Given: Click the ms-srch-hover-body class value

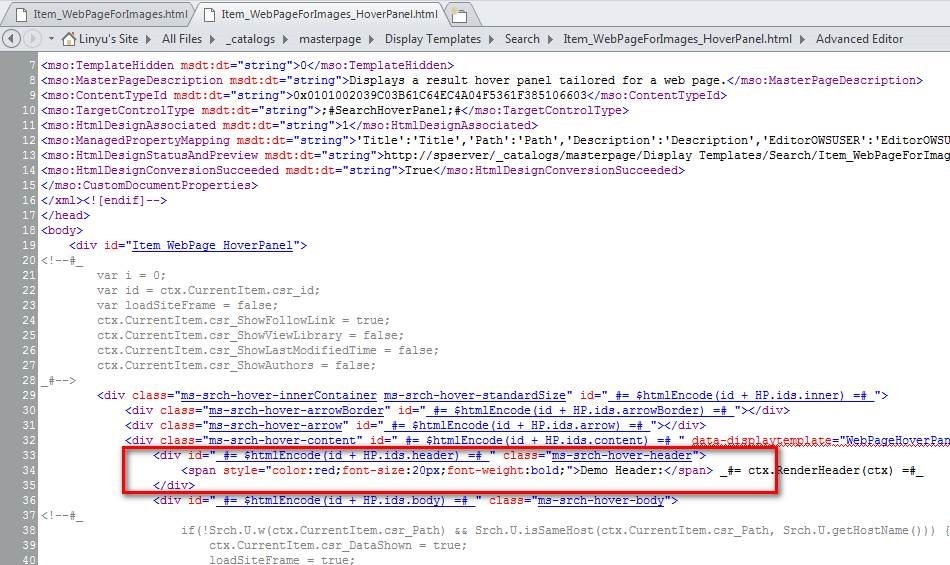Looking at the screenshot, I should (600, 500).
